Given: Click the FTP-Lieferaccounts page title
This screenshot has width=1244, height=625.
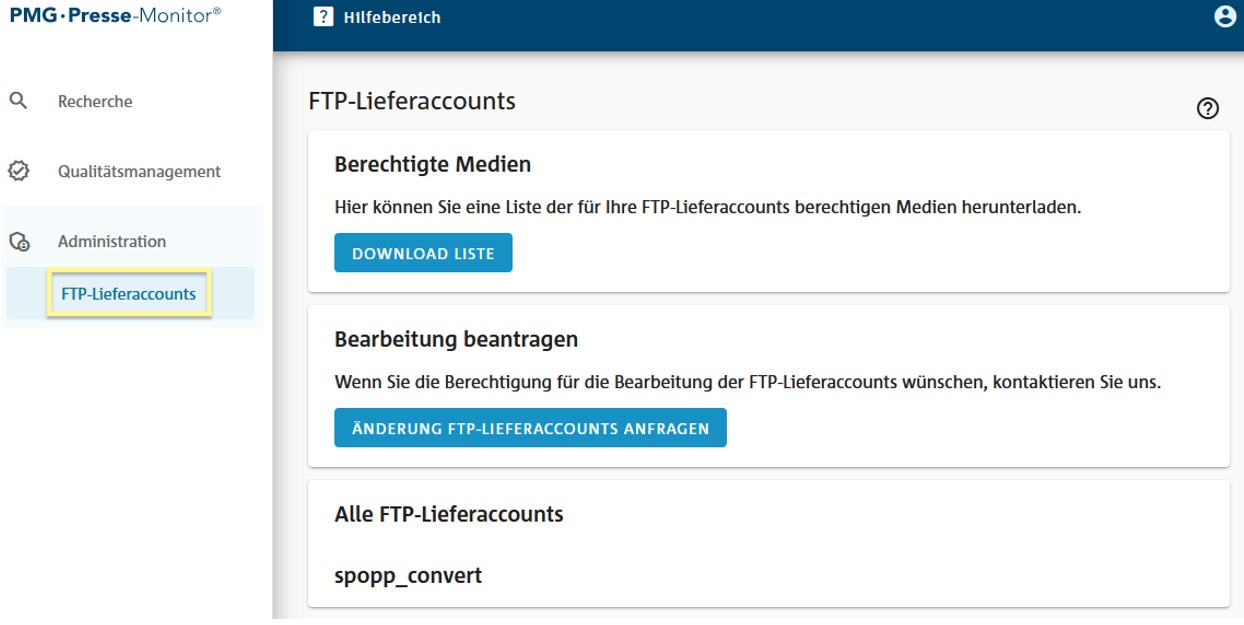Looking at the screenshot, I should (412, 101).
